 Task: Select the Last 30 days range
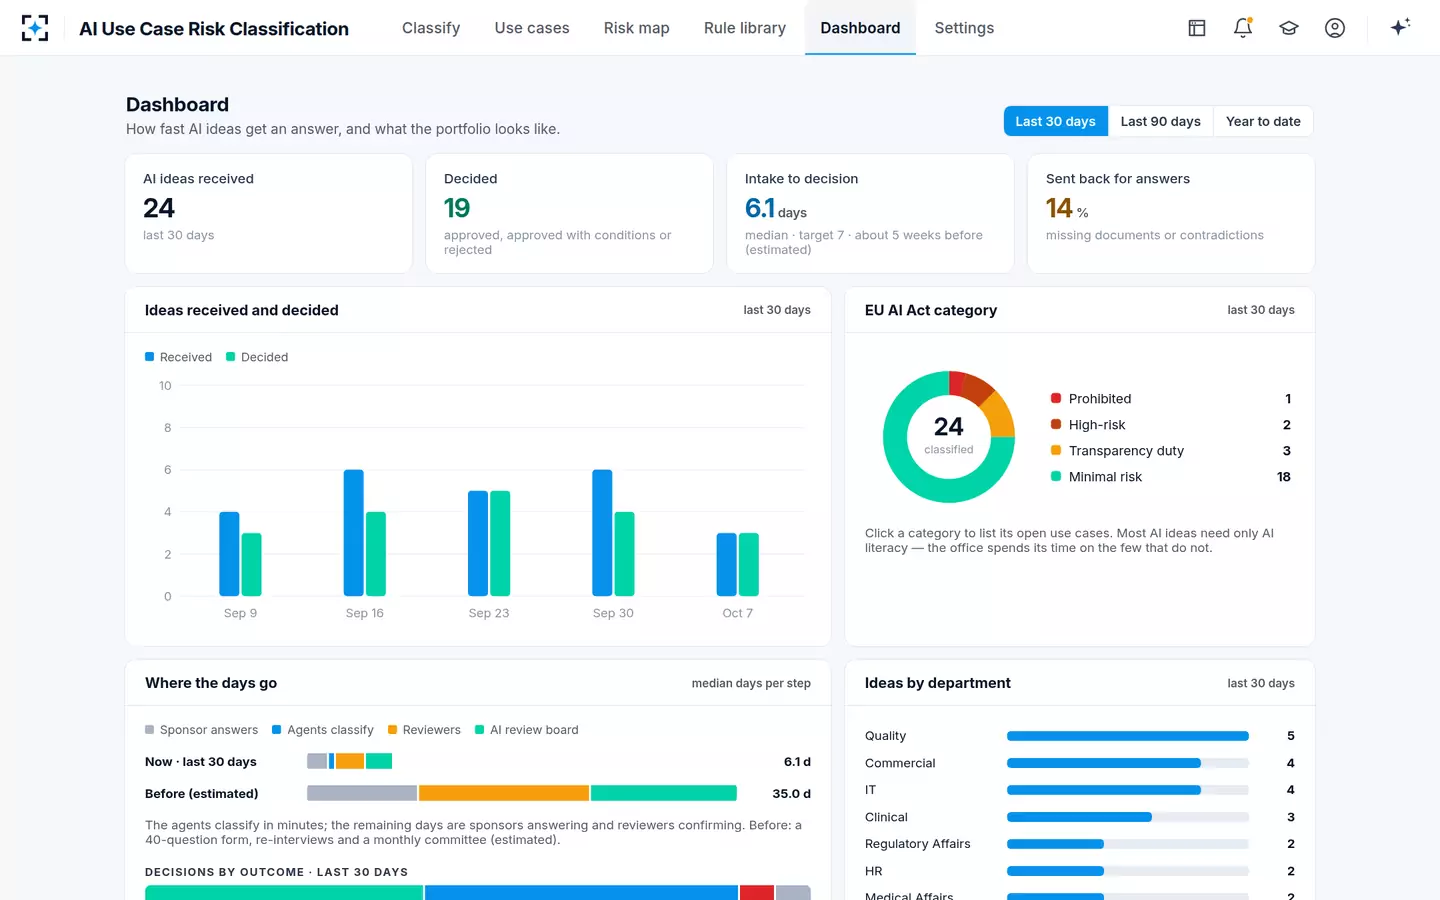(x=1056, y=121)
